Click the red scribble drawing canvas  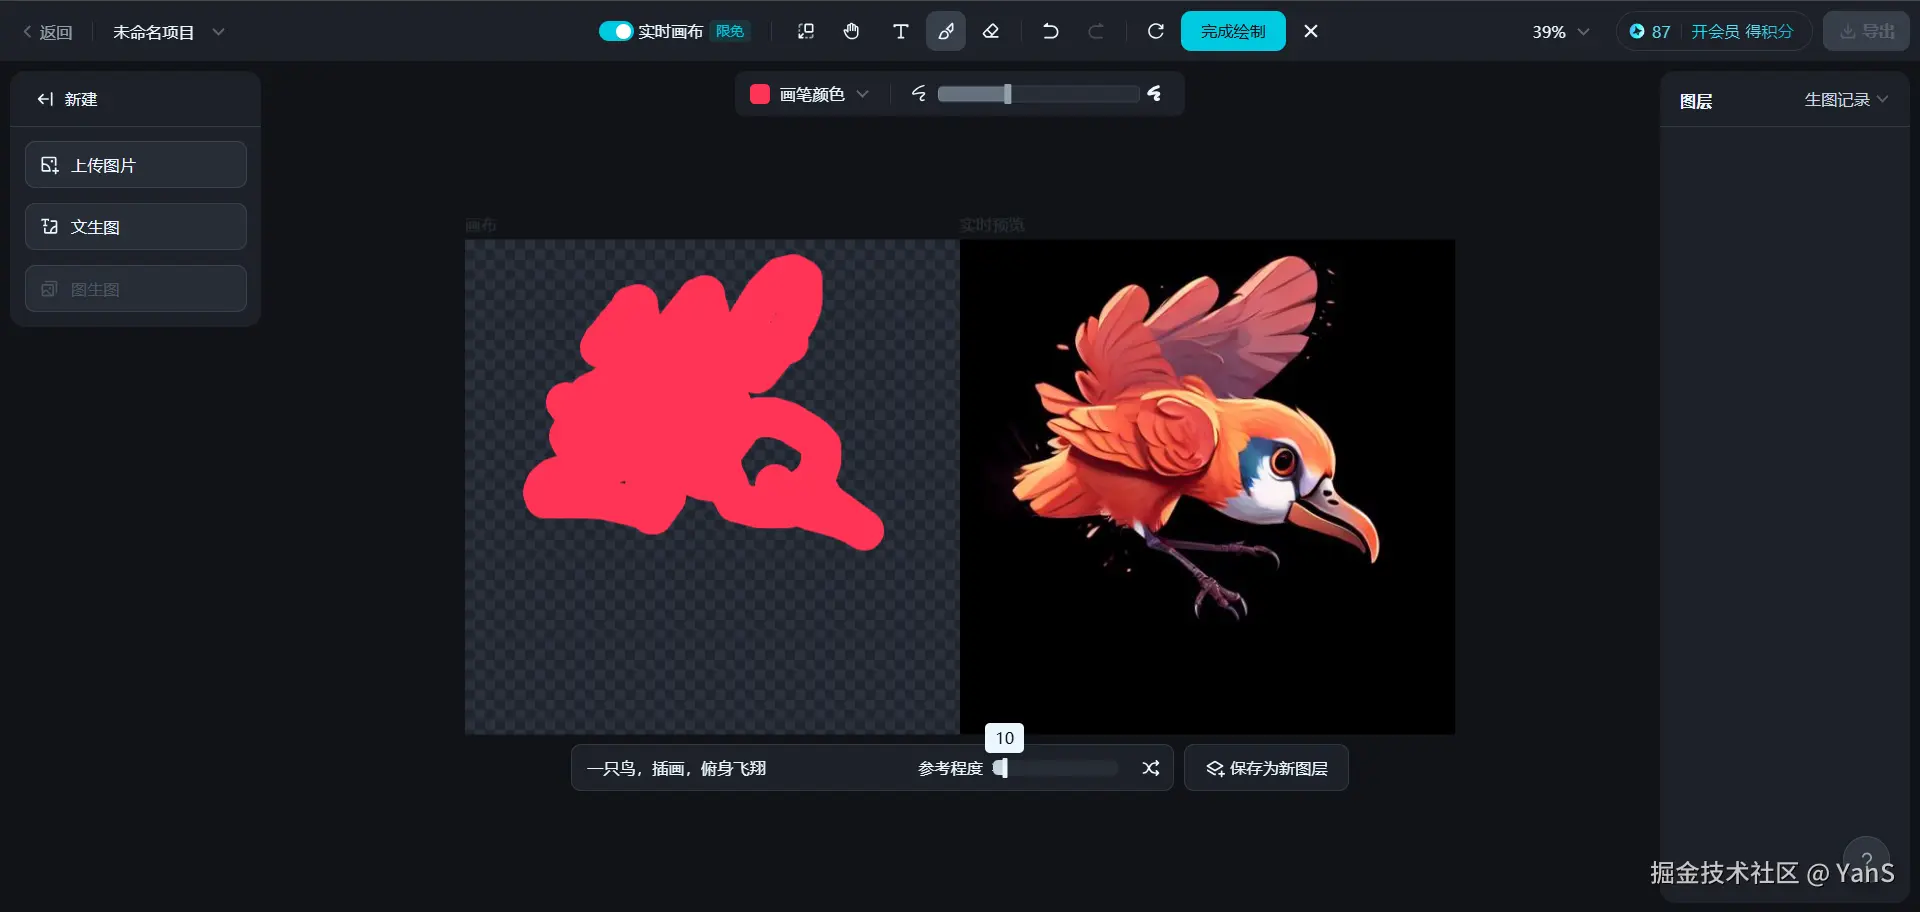coord(712,486)
